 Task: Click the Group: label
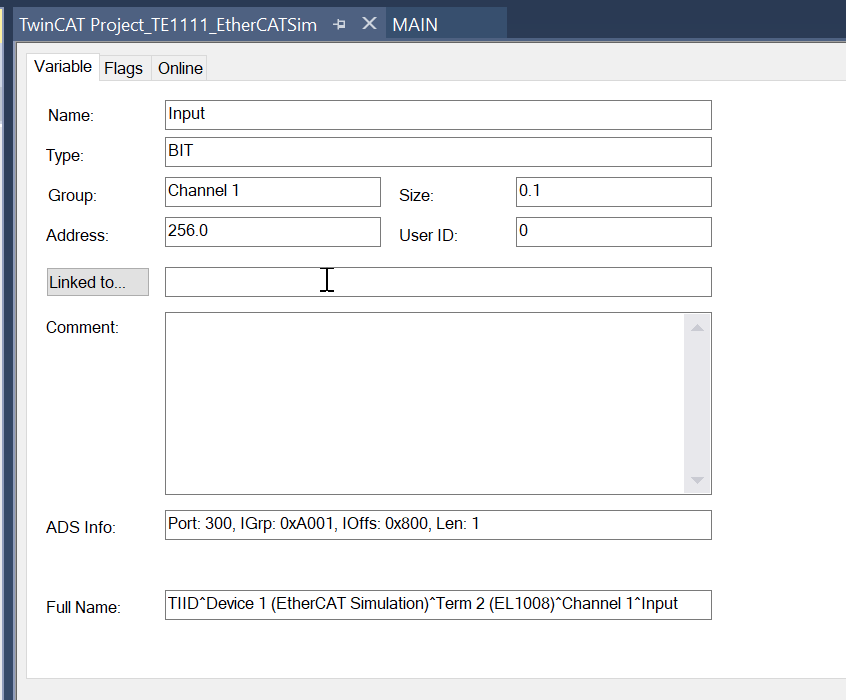coord(72,195)
